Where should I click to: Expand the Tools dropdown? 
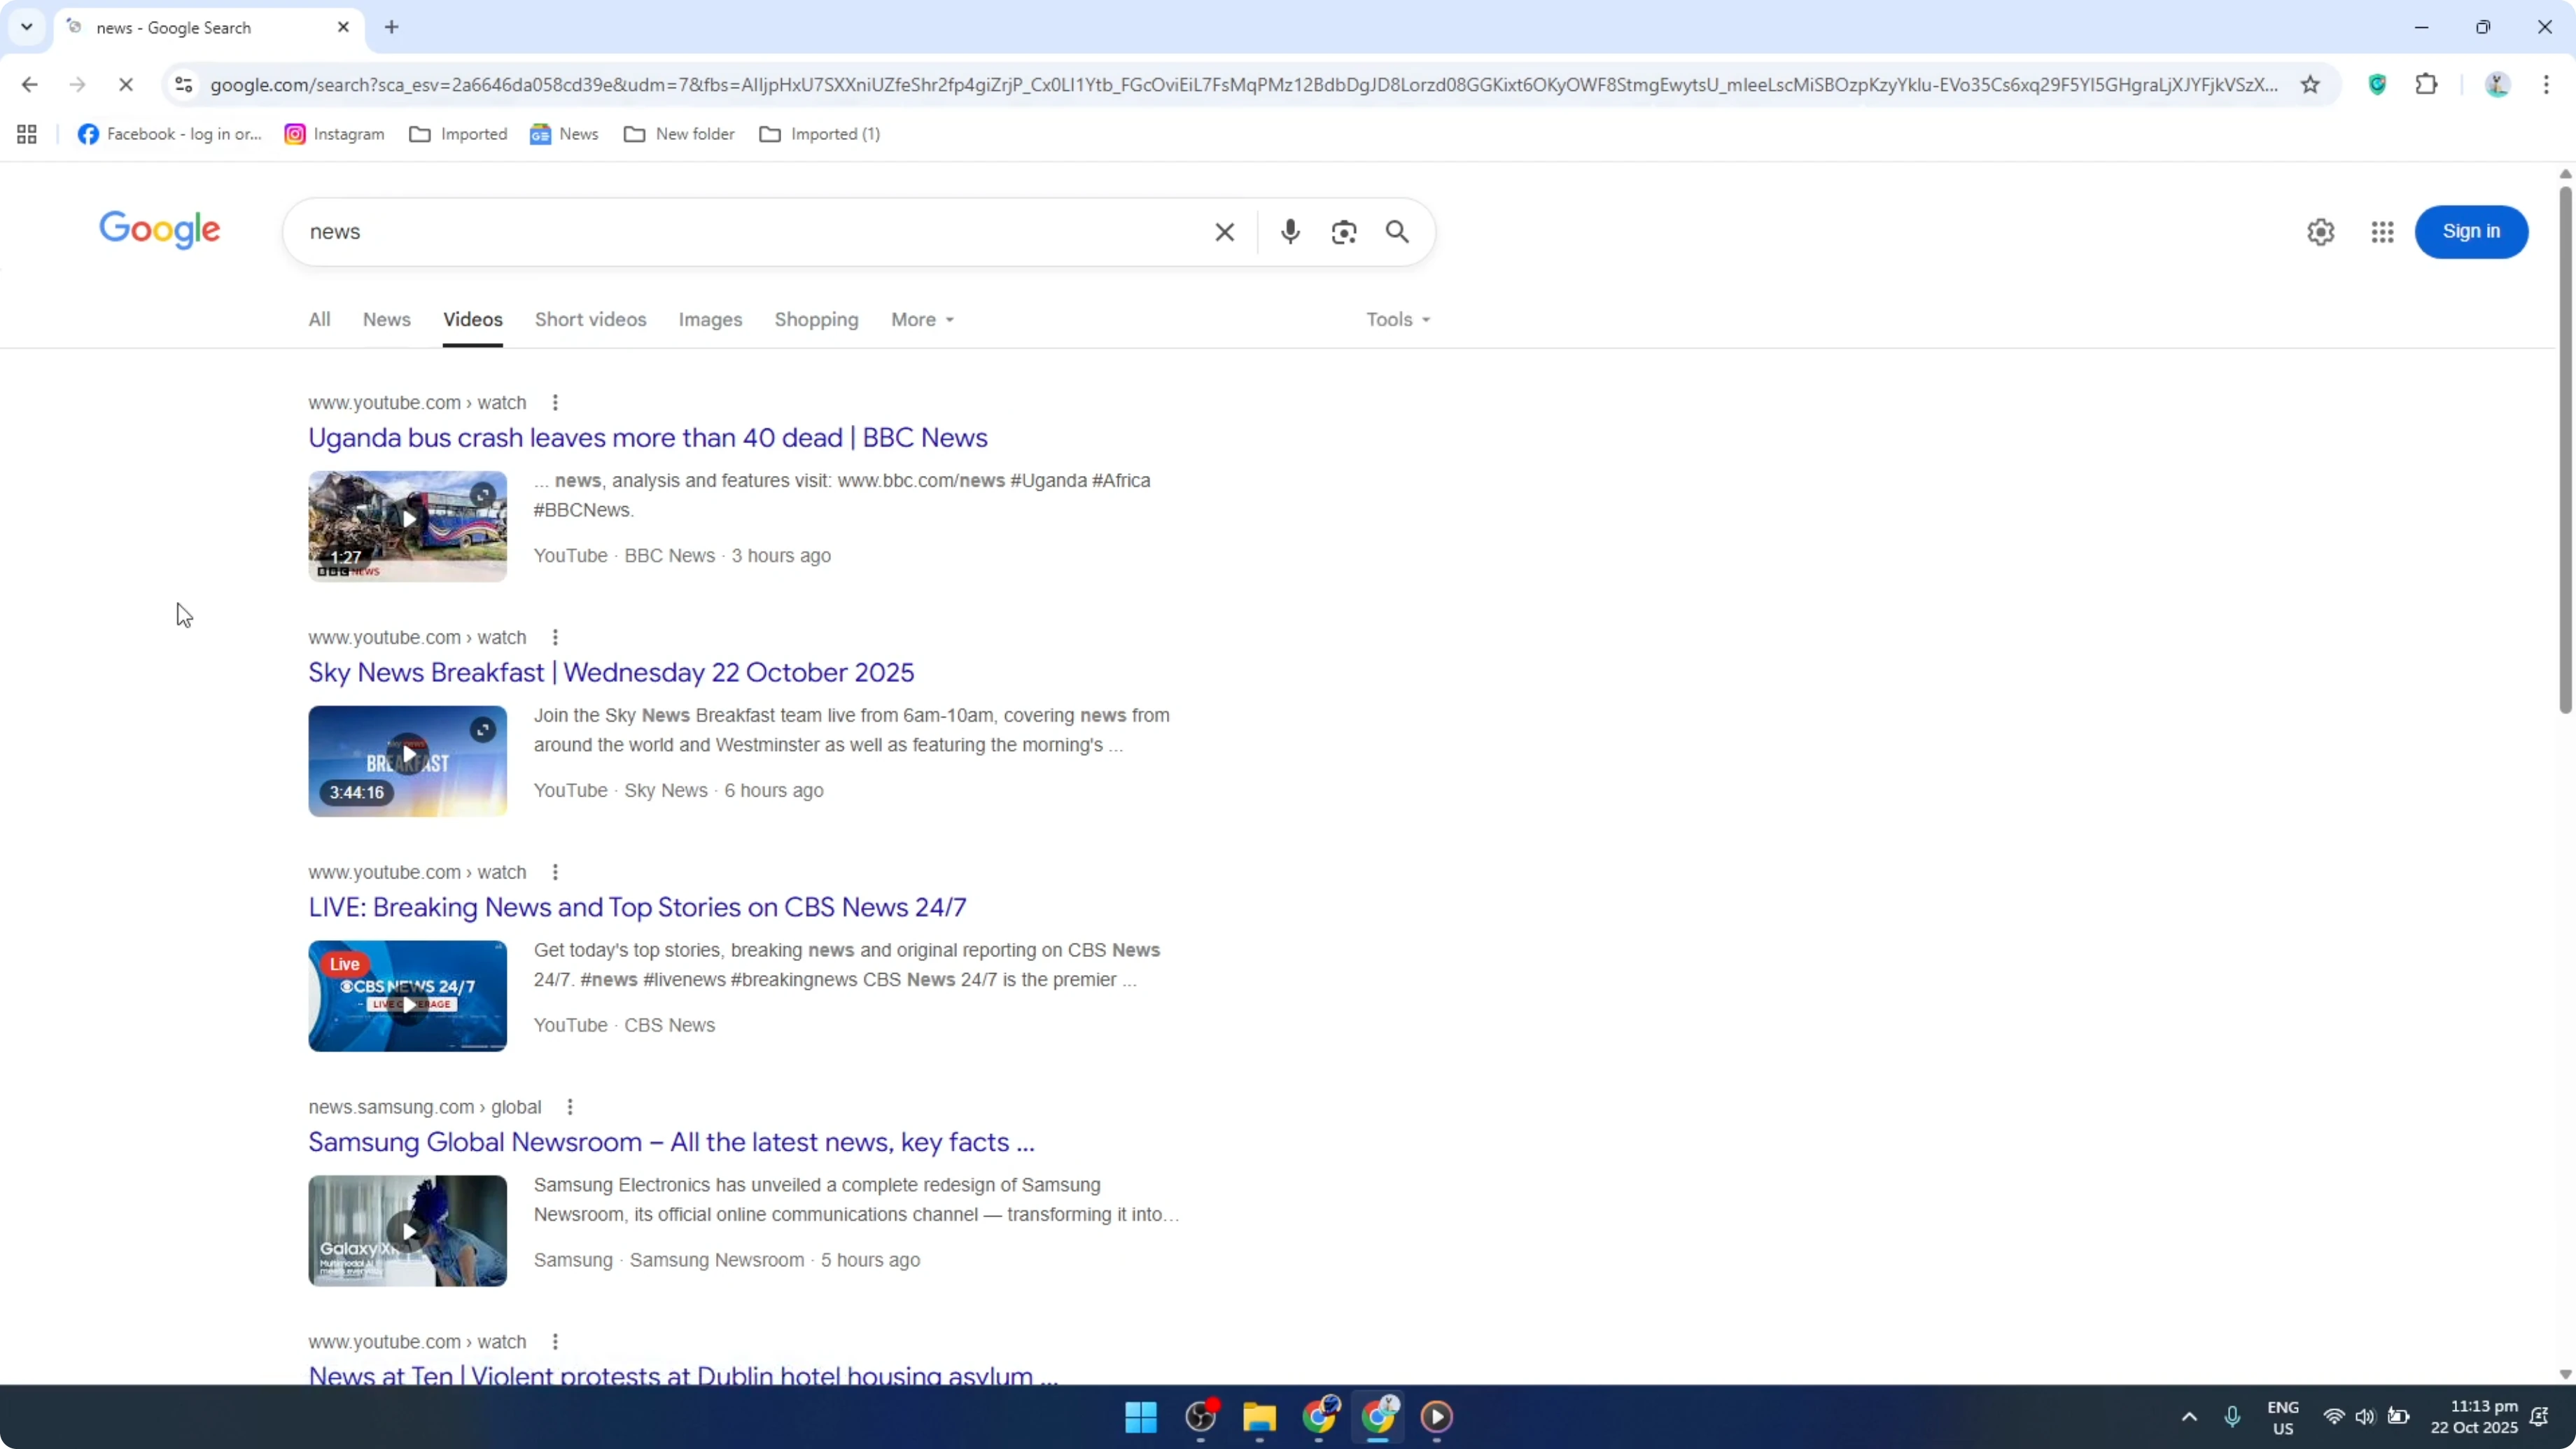point(1399,320)
